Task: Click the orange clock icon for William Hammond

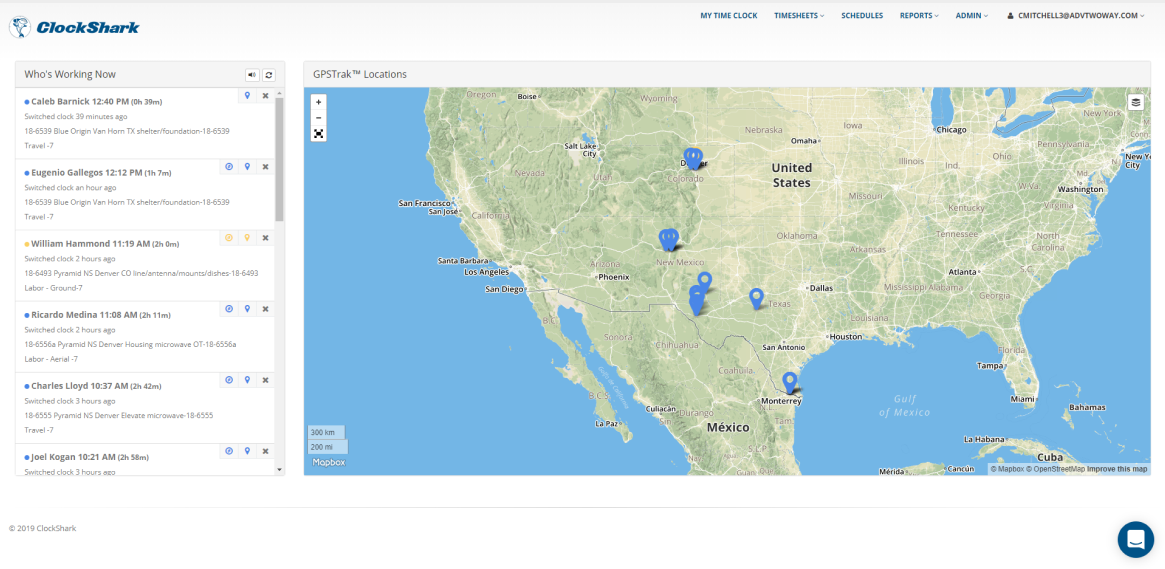Action: (229, 238)
